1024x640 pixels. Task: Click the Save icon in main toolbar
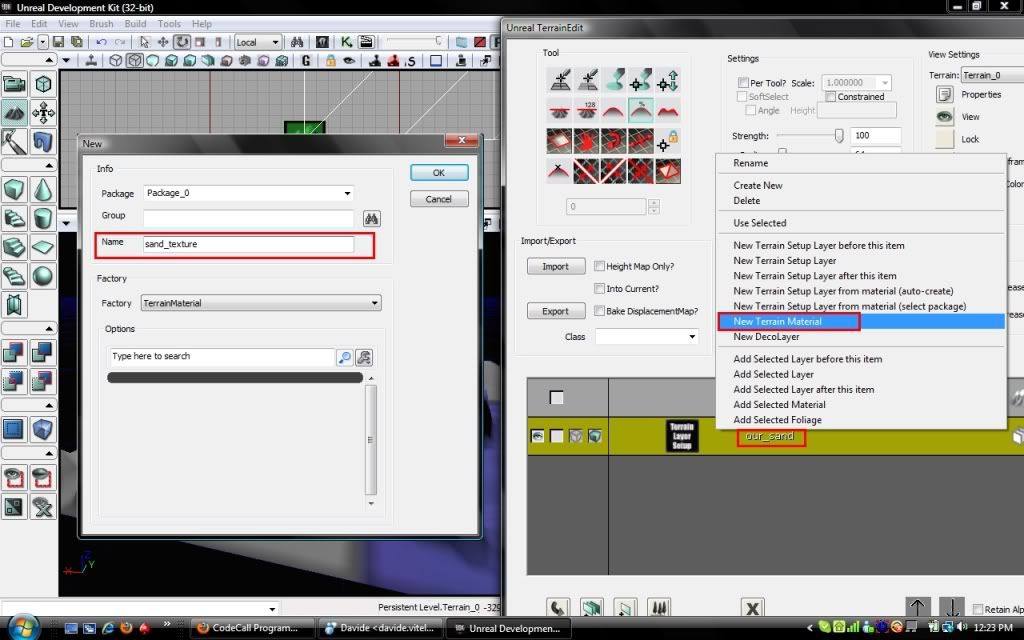[58, 42]
